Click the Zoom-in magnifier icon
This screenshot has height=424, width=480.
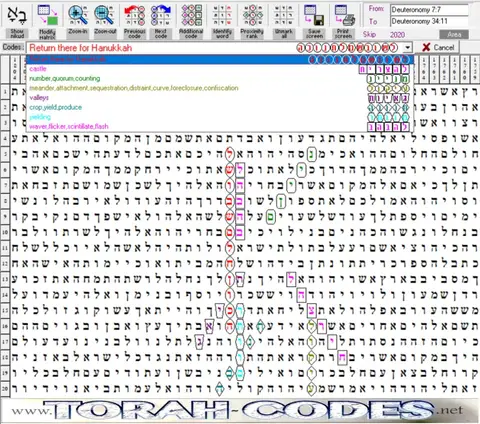click(78, 15)
